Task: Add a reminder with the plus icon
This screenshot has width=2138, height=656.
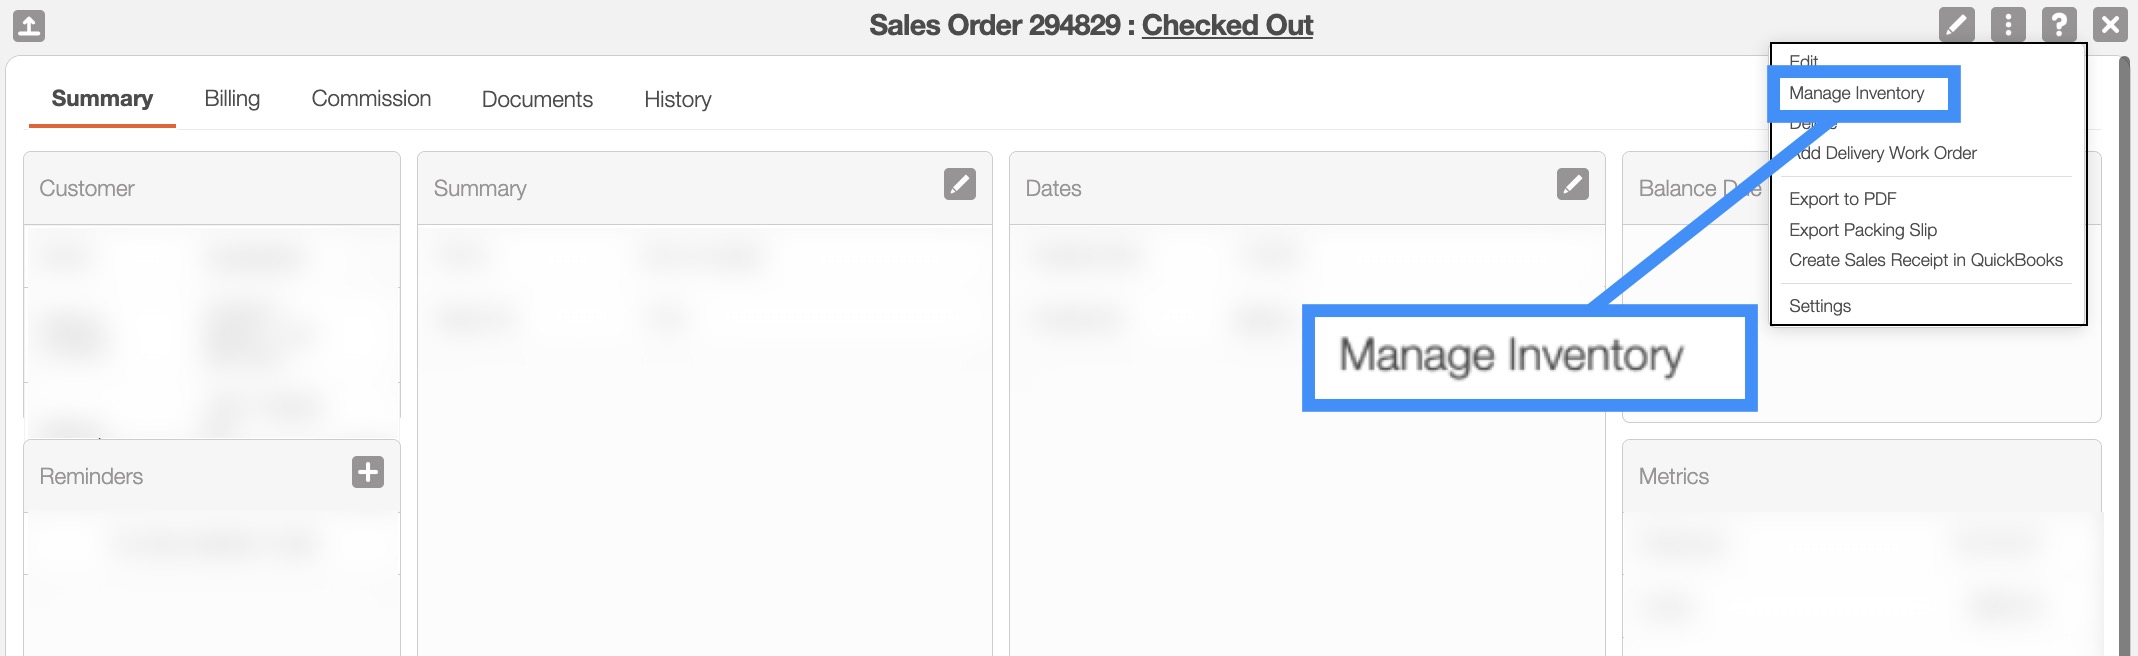Action: (x=367, y=472)
